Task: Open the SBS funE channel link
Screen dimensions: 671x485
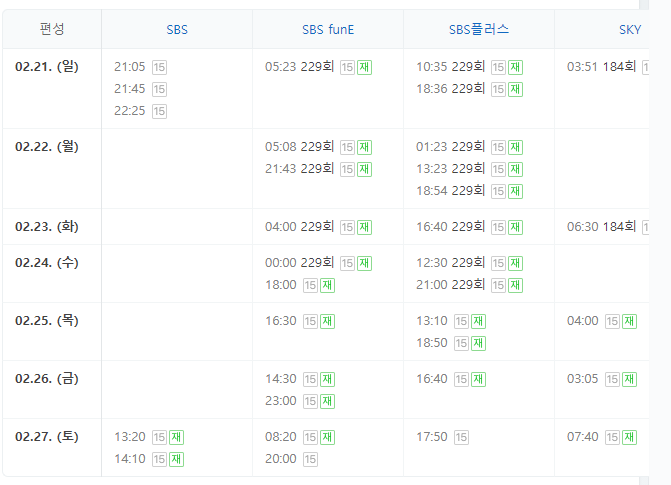Action: 328,30
